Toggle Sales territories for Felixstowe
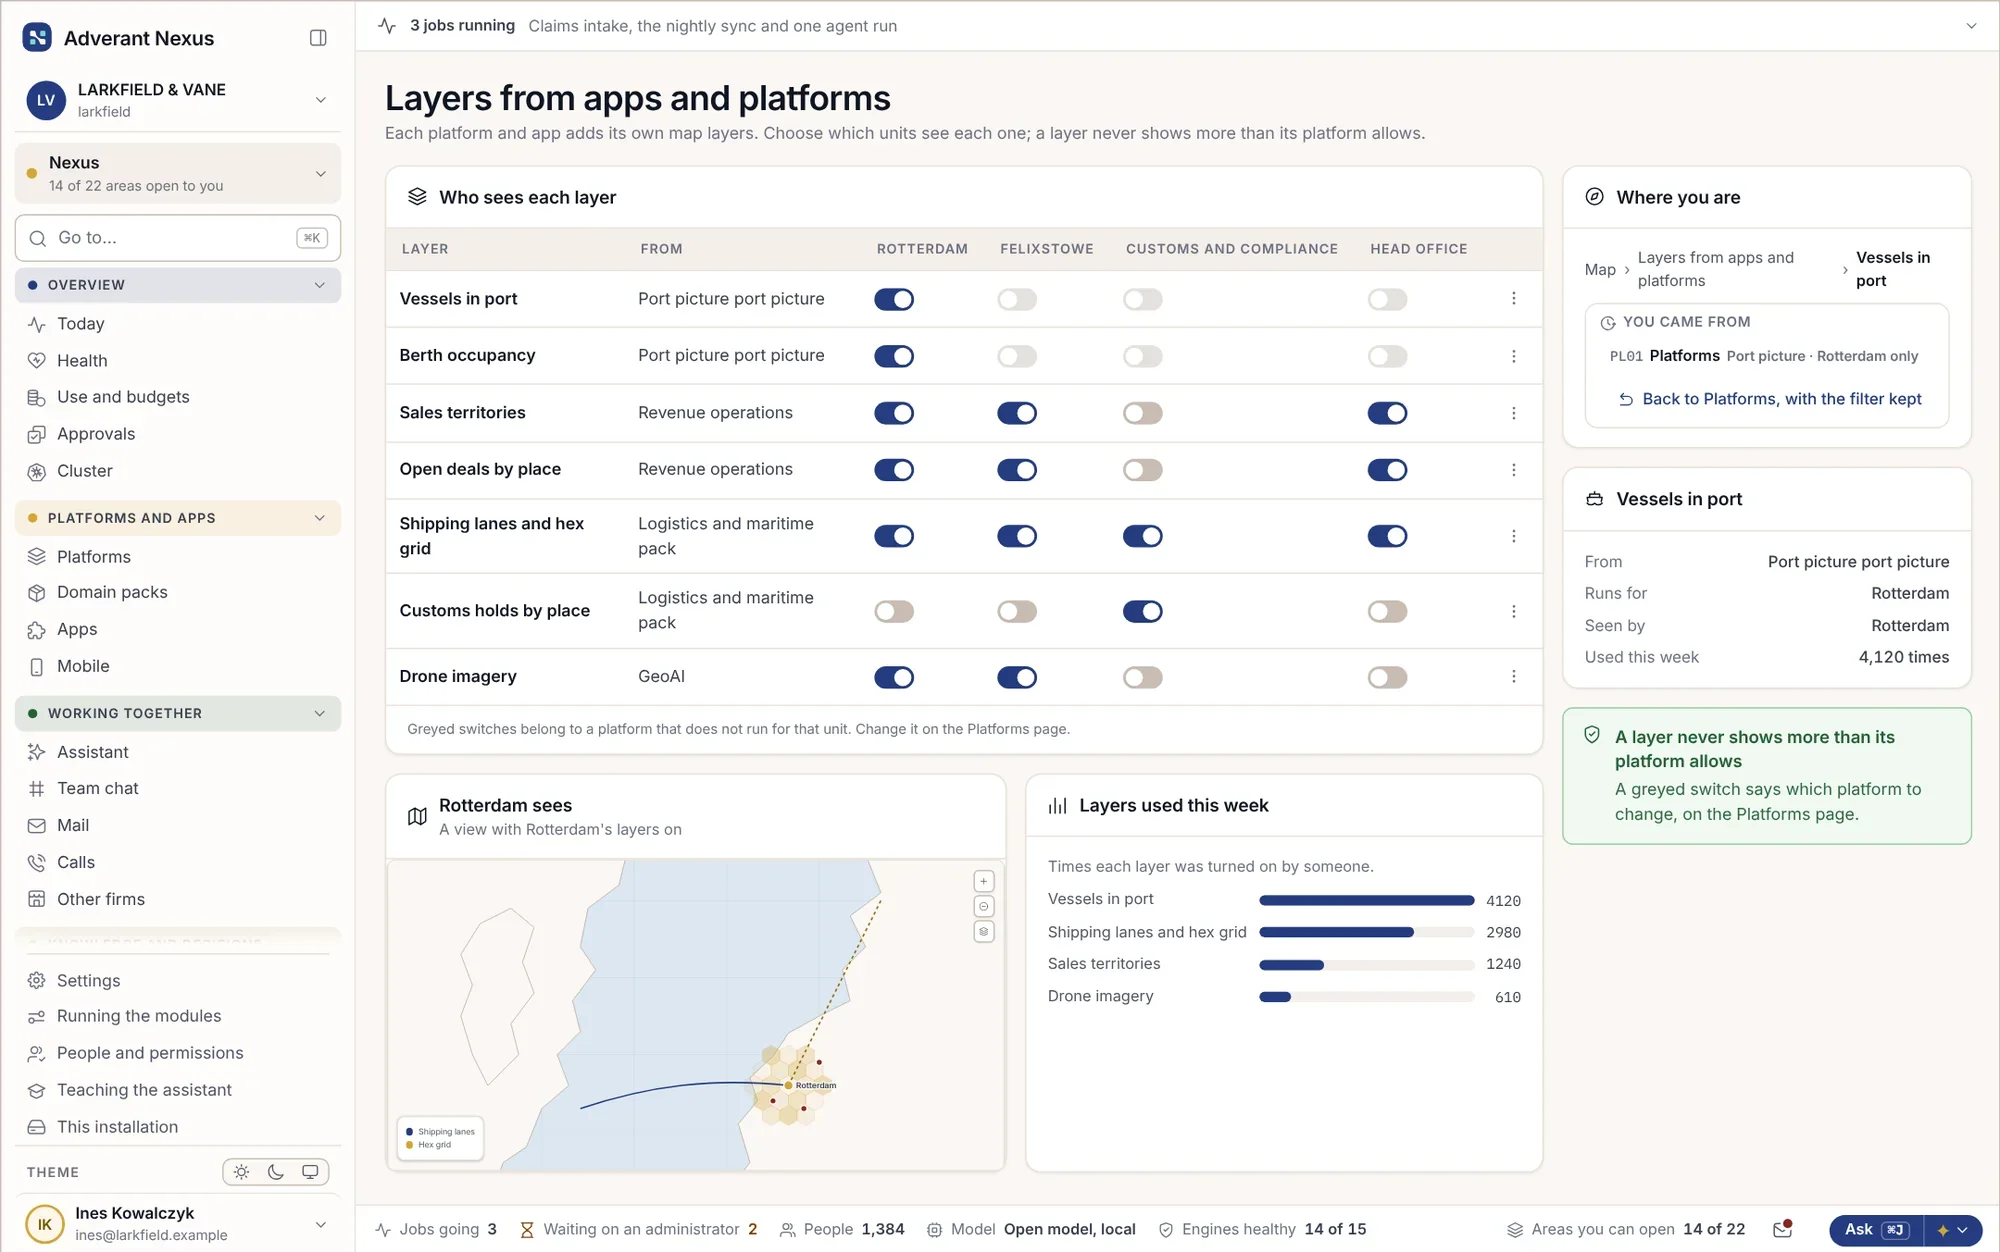The image size is (2000, 1252). pyautogui.click(x=1017, y=413)
